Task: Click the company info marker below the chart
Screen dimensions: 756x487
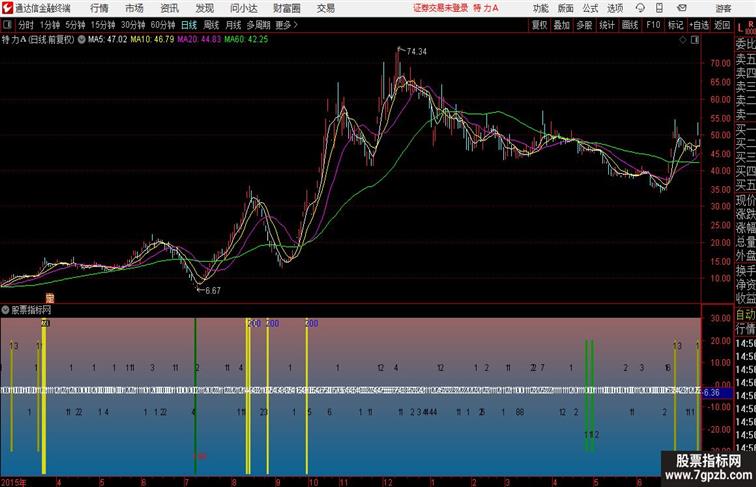Action: (x=50, y=298)
